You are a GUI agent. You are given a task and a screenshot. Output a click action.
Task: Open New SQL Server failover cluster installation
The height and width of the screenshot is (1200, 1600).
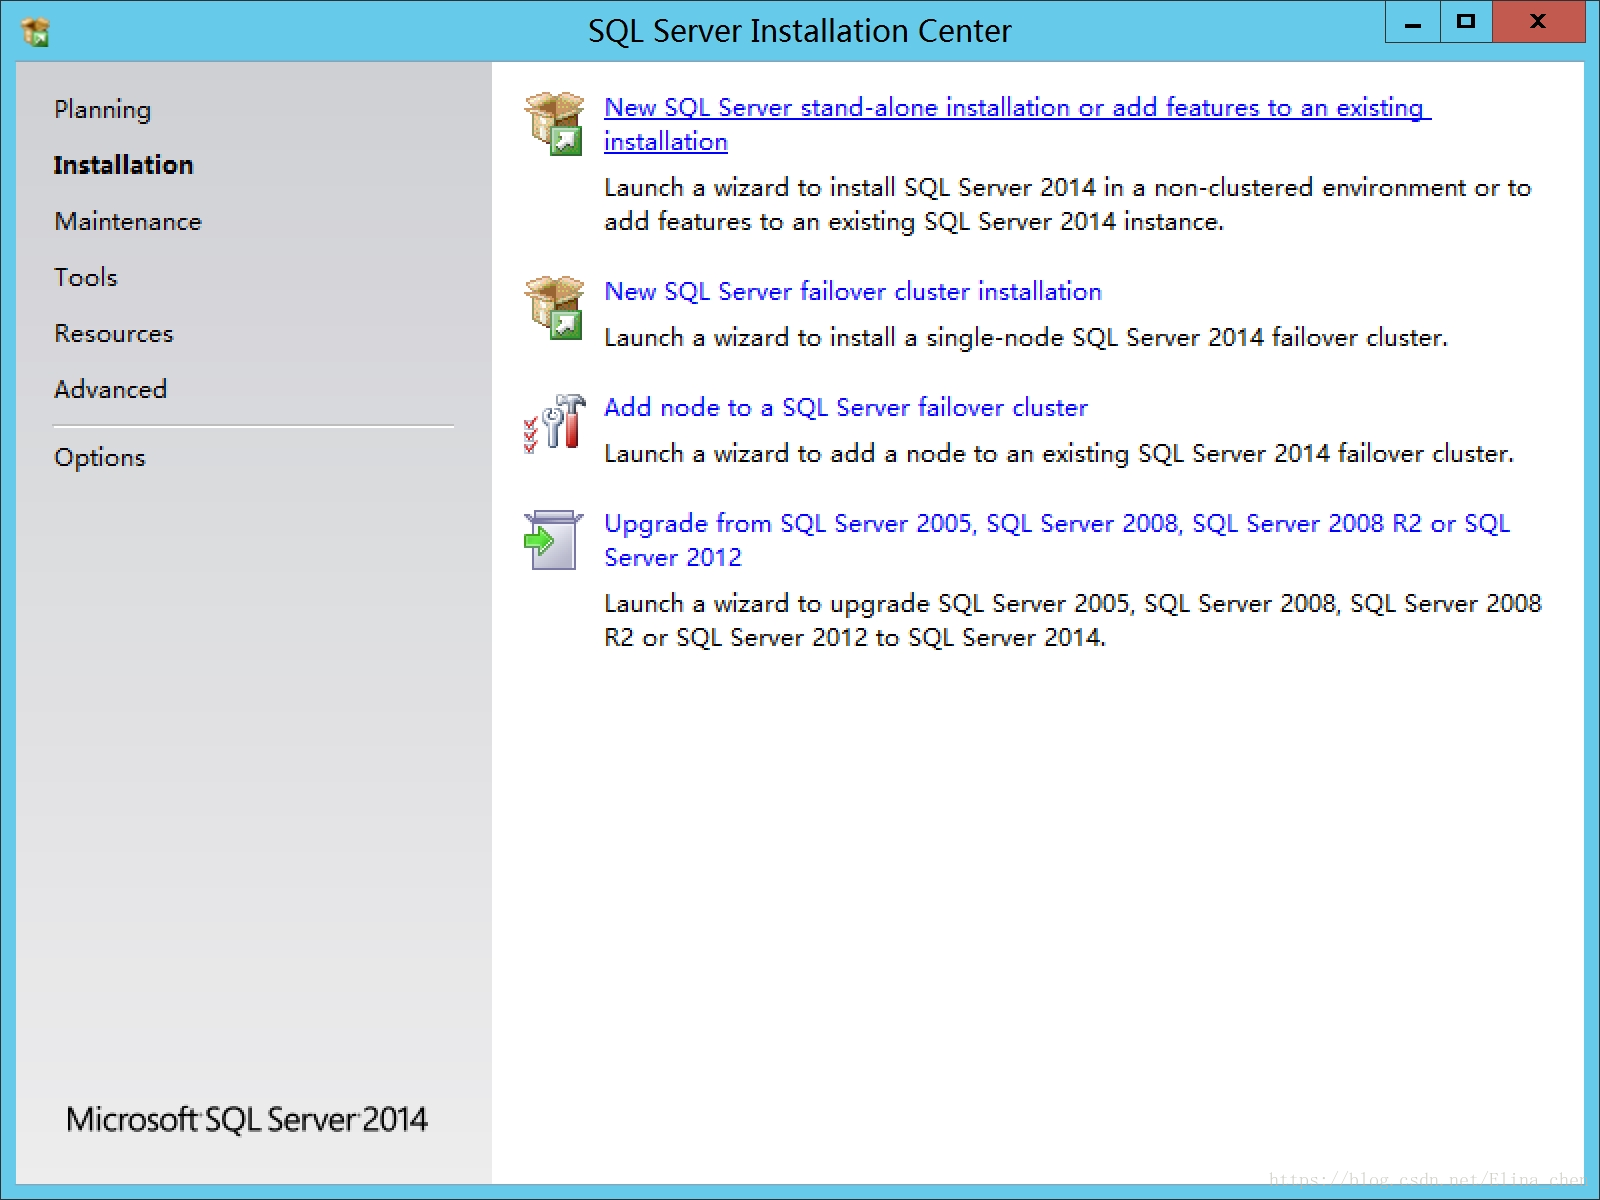click(x=853, y=291)
